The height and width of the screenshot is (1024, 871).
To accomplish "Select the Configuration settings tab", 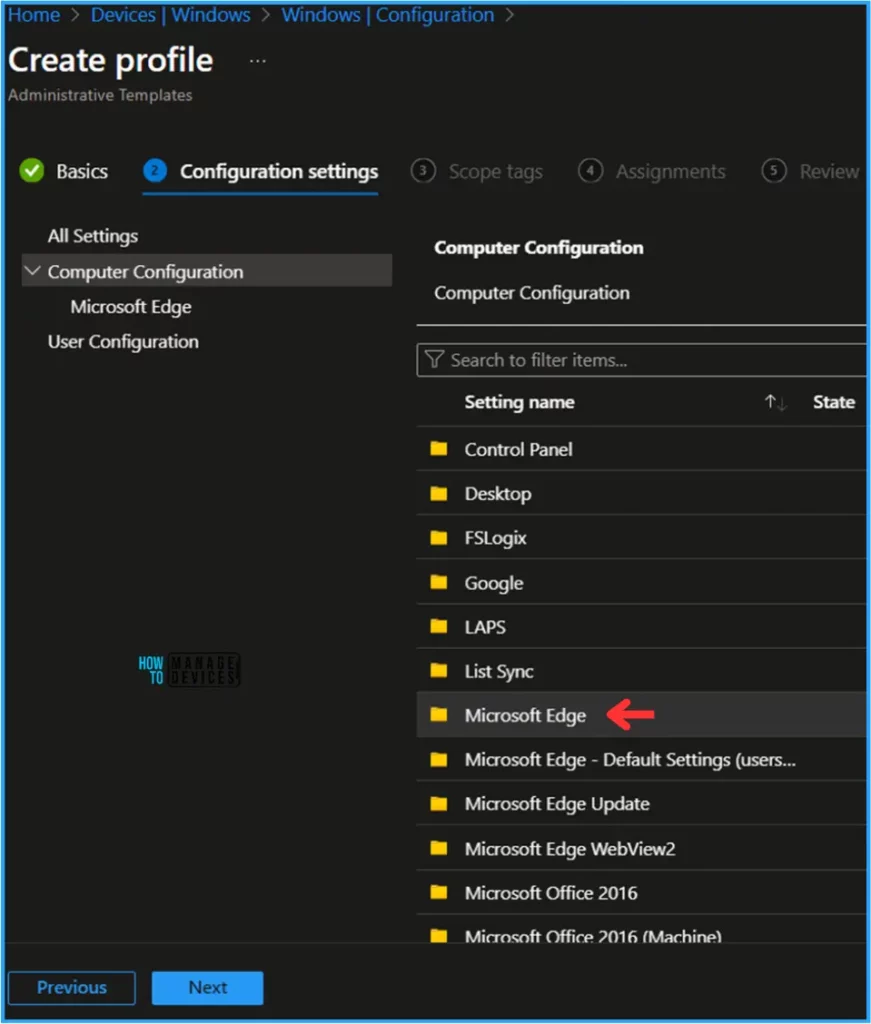I will click(279, 171).
